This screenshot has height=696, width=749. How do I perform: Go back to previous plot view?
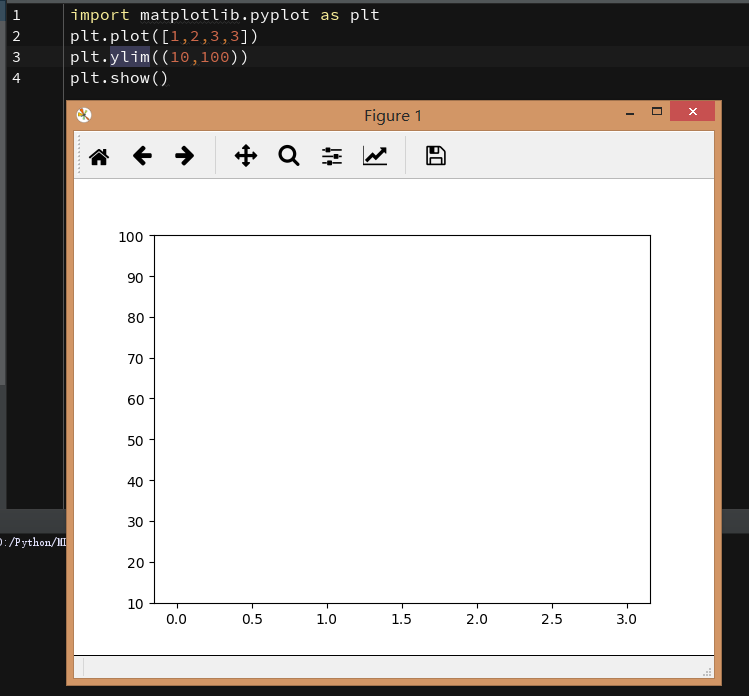click(142, 156)
